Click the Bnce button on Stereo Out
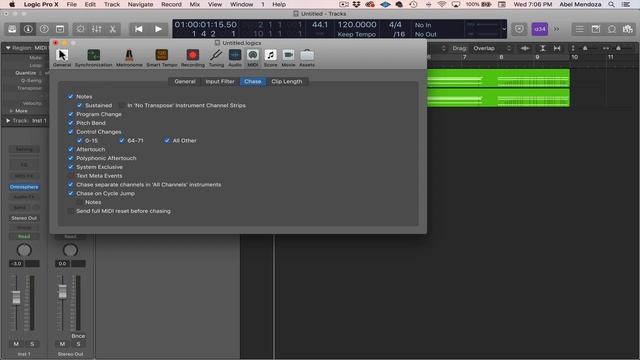640x360 pixels. point(78,336)
